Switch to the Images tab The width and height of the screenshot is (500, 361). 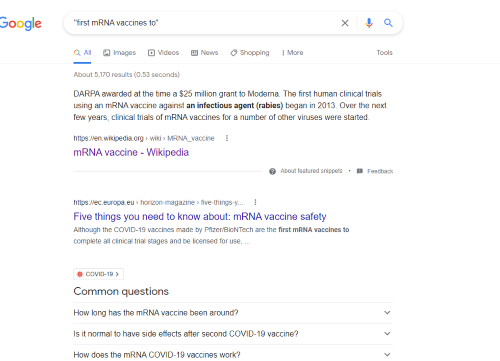[119, 53]
